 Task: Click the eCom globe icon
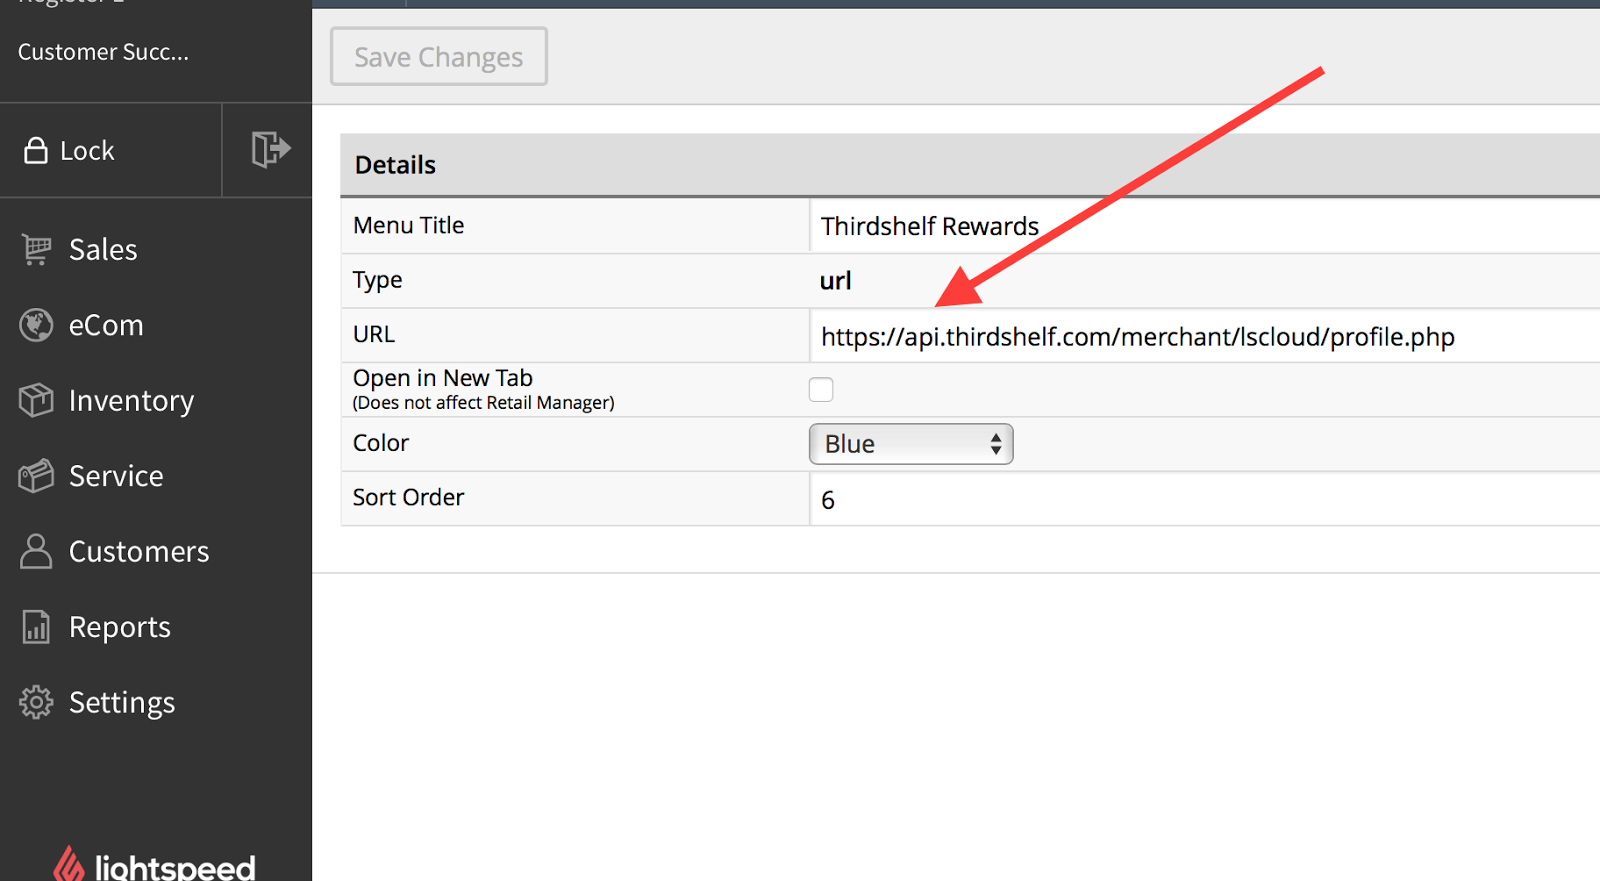tap(36, 325)
